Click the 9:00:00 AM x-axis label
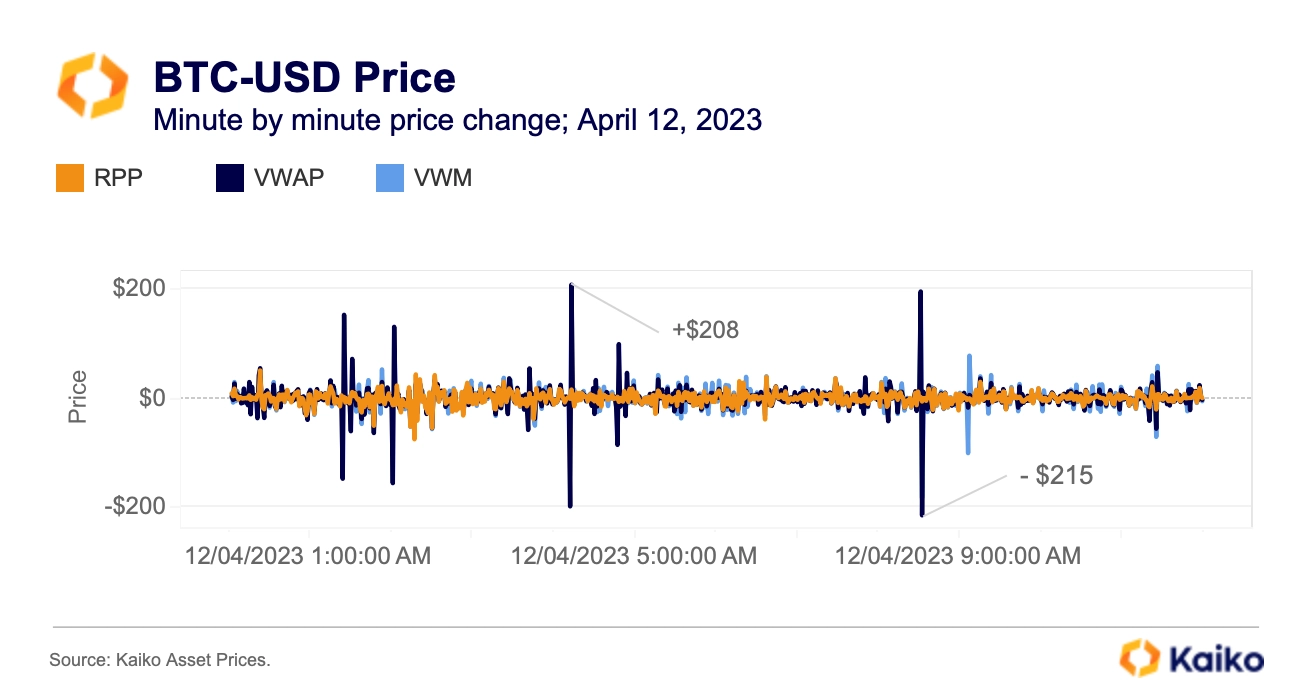 tap(958, 555)
